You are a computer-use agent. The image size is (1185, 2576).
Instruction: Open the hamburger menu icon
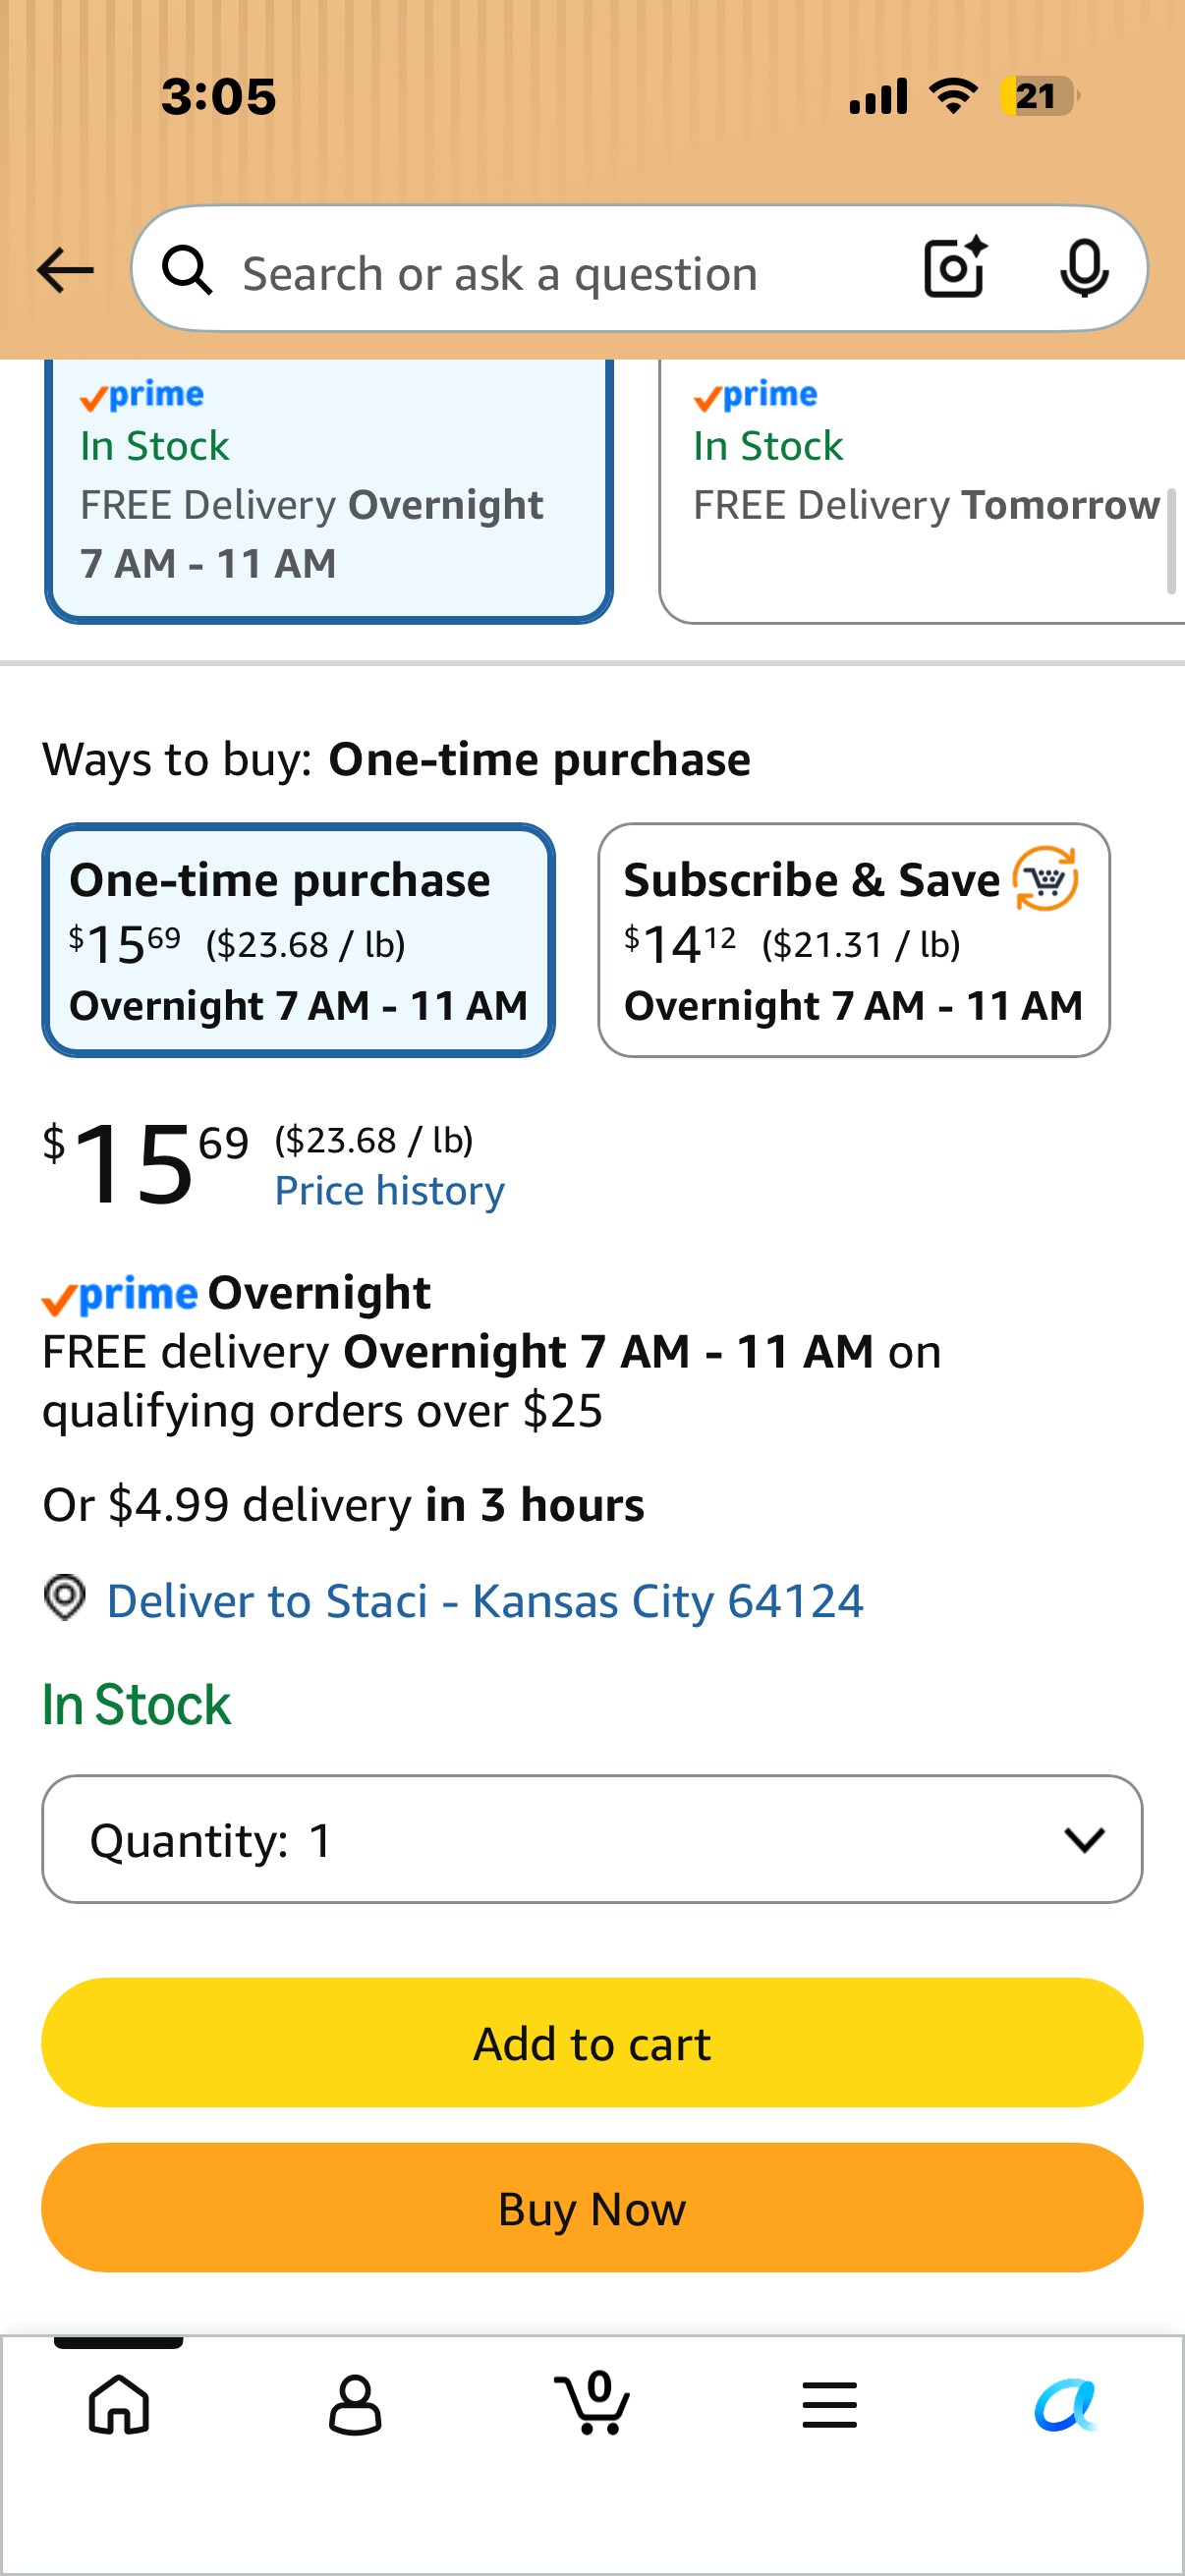tap(829, 2404)
